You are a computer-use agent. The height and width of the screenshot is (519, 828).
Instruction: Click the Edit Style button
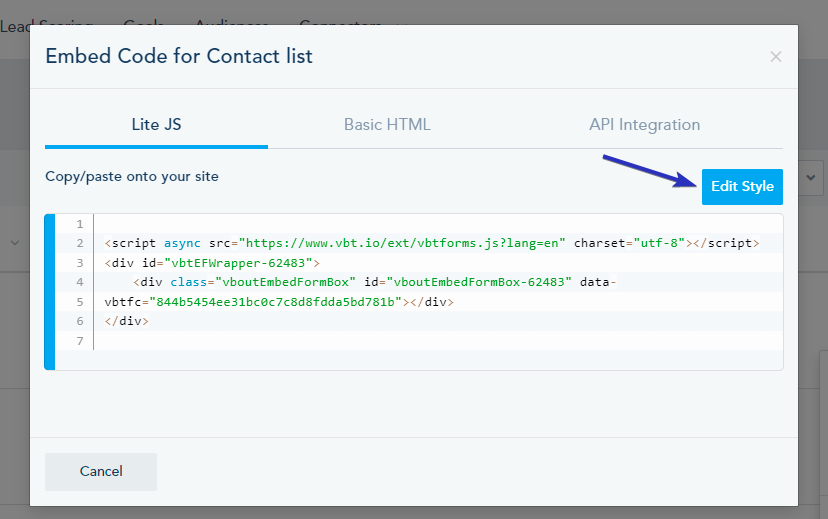742,186
